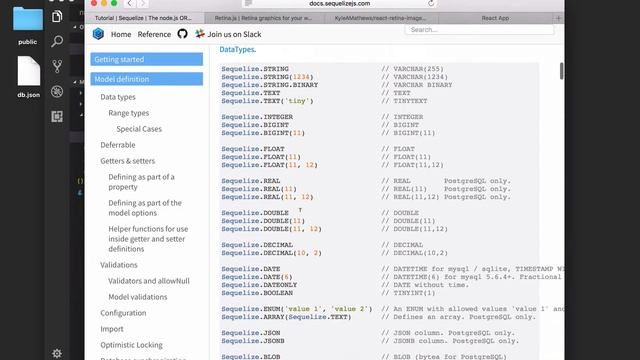Reload the page with refresh icon
Image resolution: width=640 pixels, height=360 pixels.
431,3
